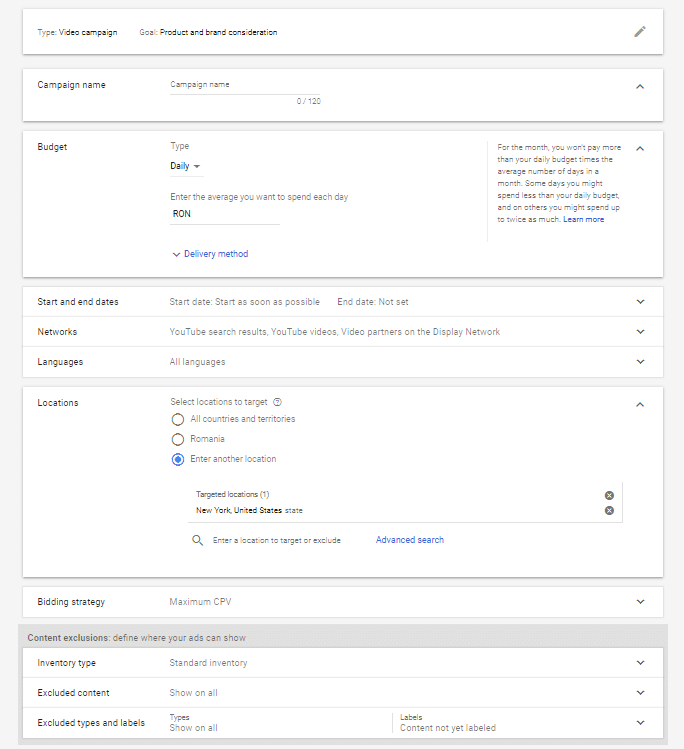Screen dimensions: 684x749
Task: Click the Goal: Product and brand consideration text
Action: tap(208, 32)
